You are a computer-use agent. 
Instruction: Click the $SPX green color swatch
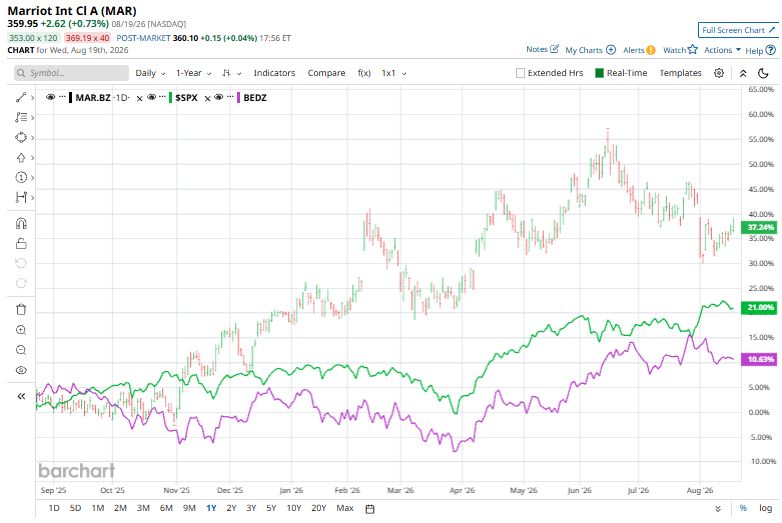tap(171, 98)
